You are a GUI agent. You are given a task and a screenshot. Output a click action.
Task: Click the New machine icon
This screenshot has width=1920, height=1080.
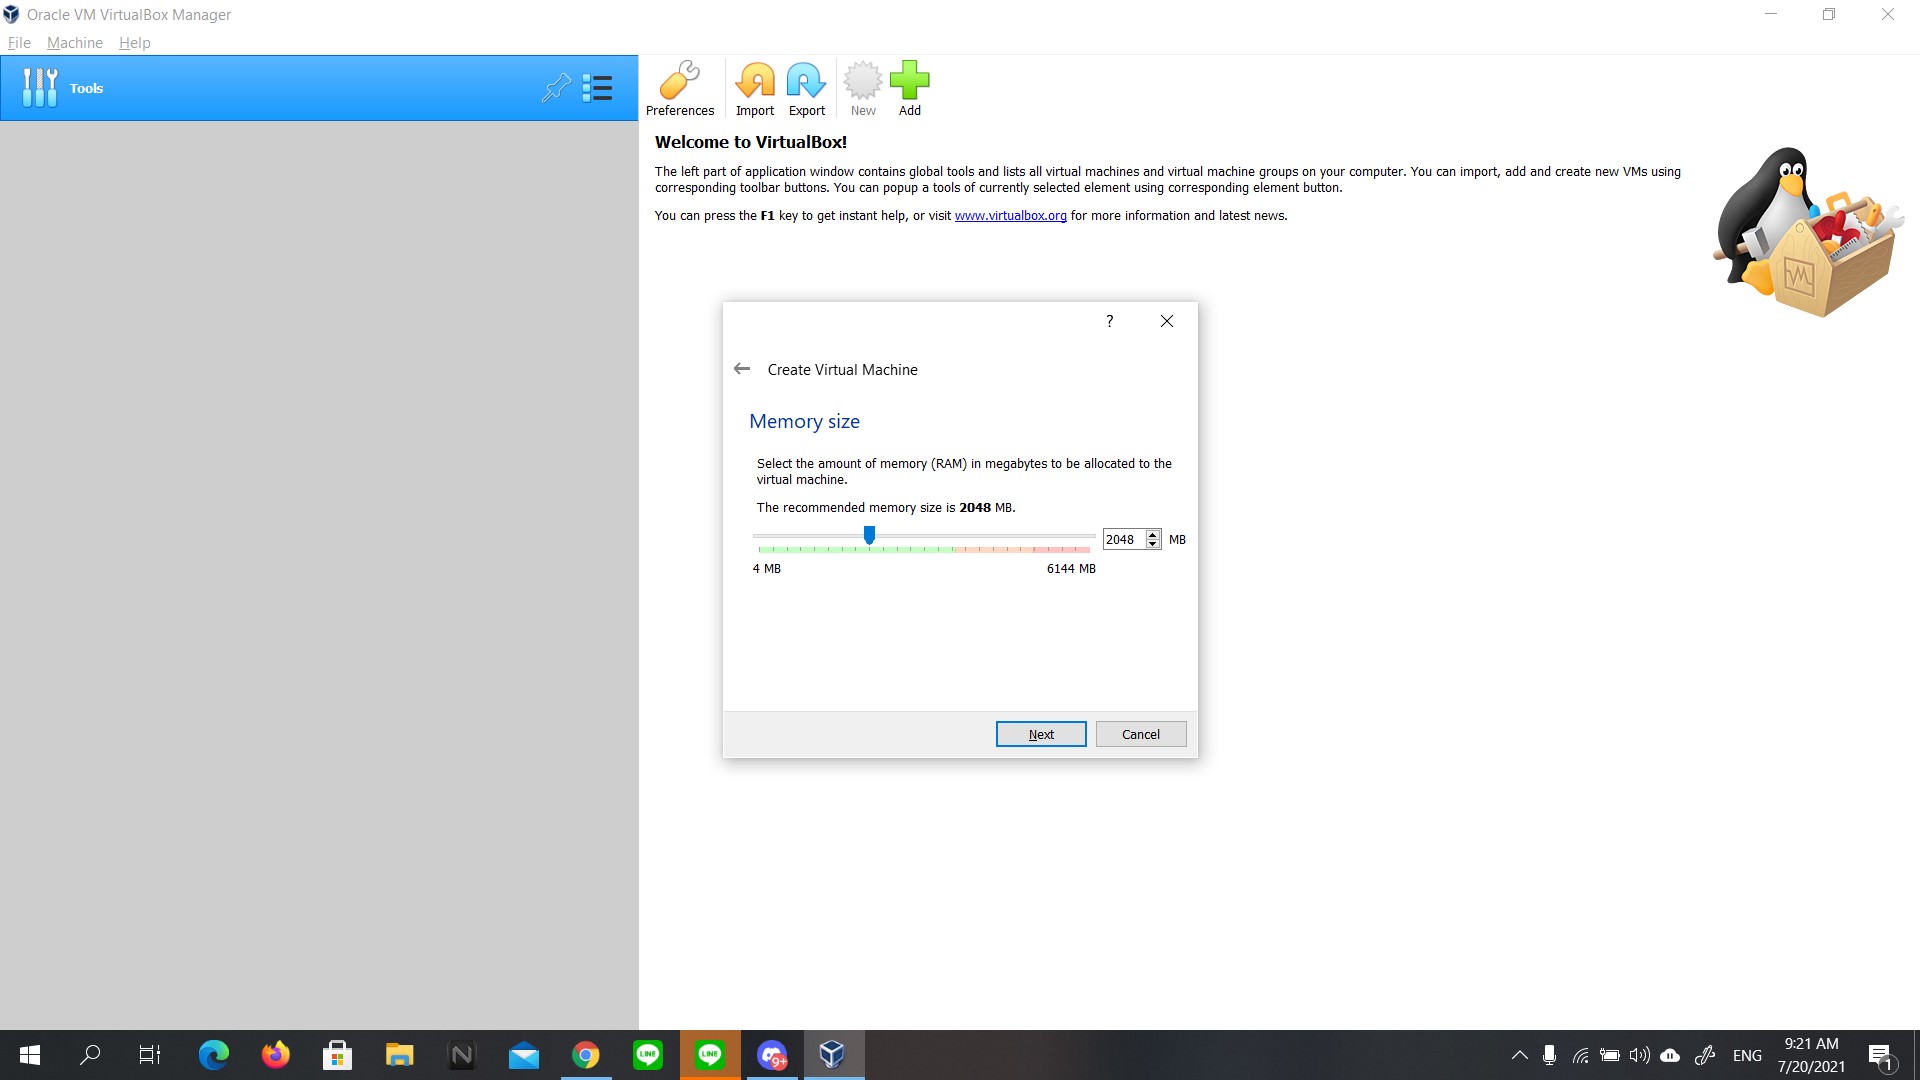pos(863,89)
